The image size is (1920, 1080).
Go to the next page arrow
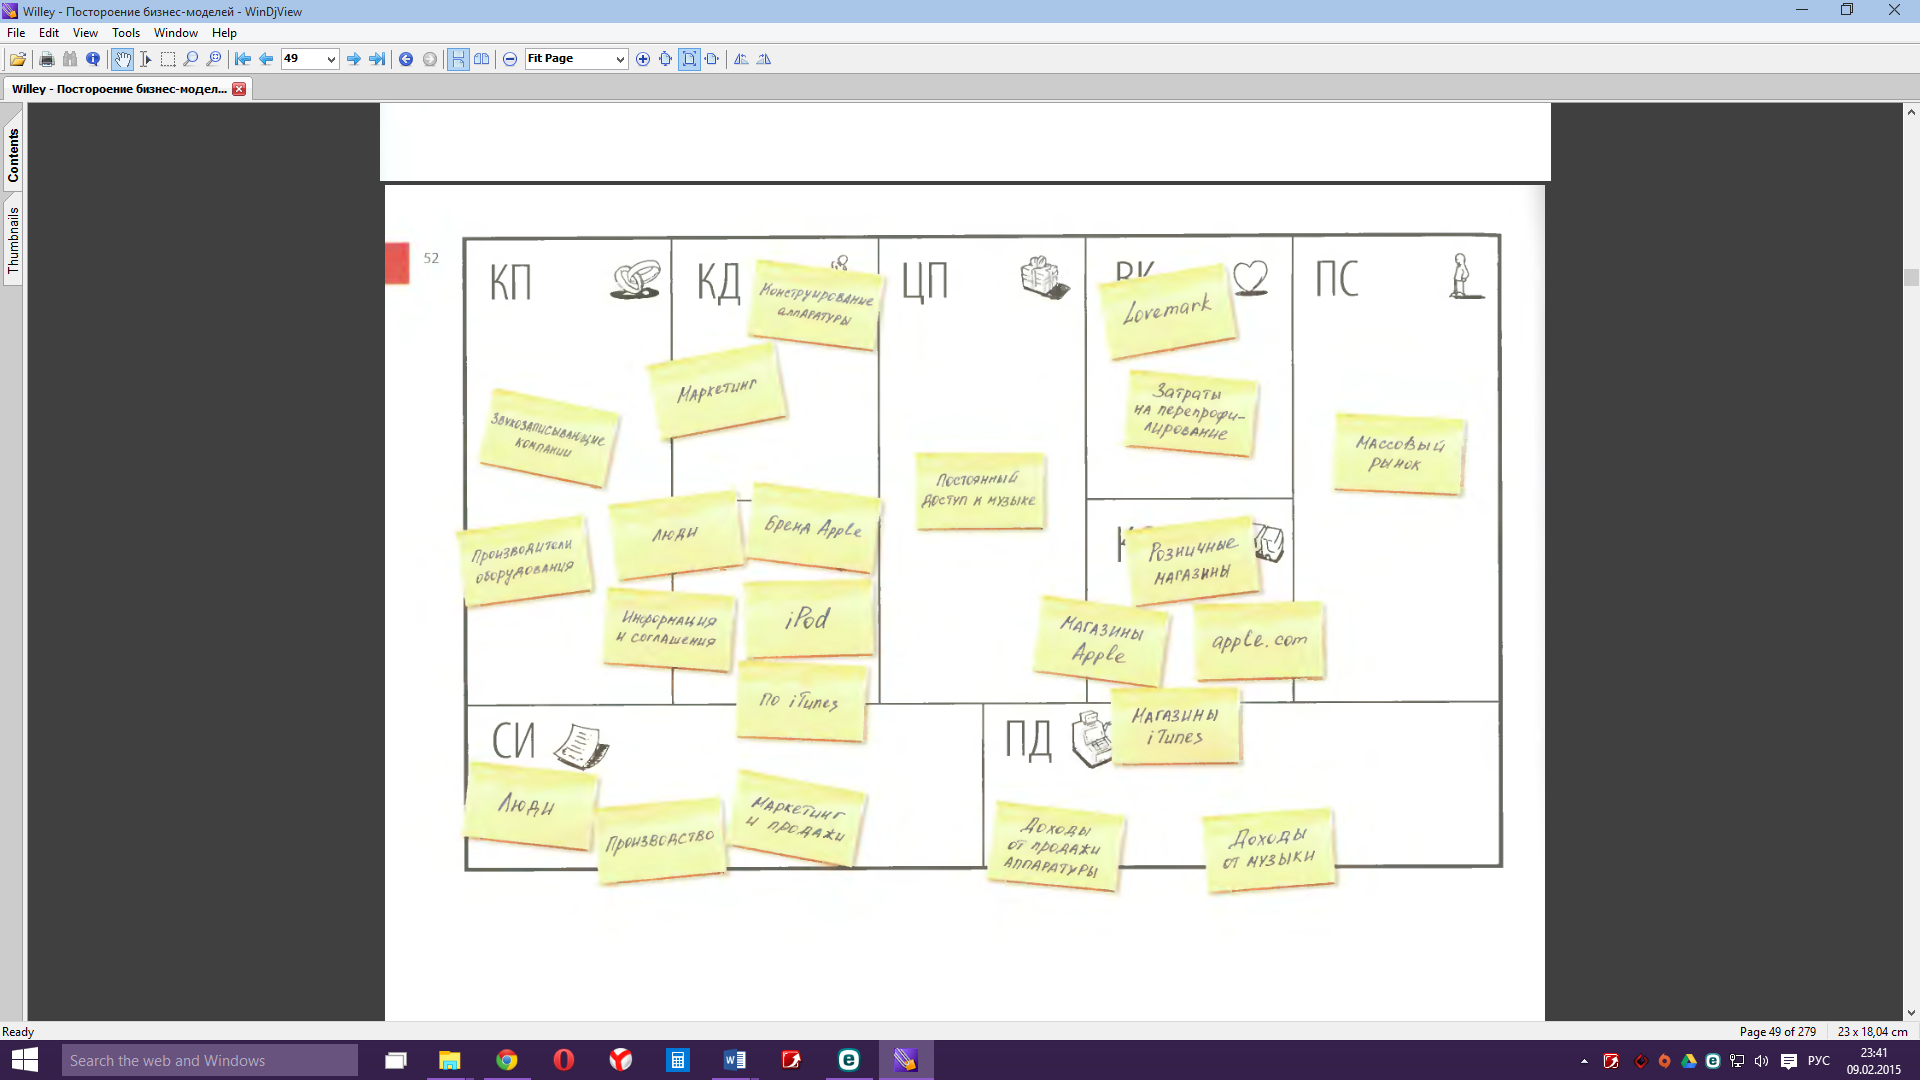tap(354, 59)
